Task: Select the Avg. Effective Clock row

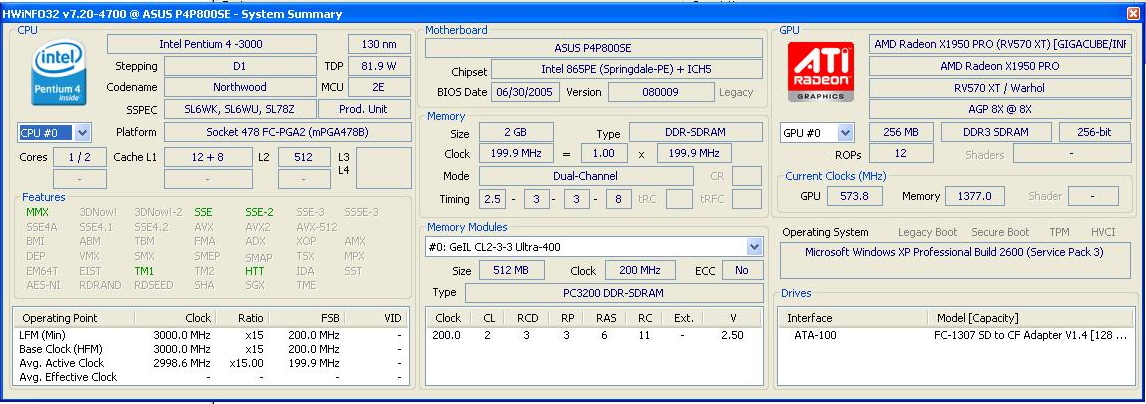Action: pyautogui.click(x=212, y=377)
